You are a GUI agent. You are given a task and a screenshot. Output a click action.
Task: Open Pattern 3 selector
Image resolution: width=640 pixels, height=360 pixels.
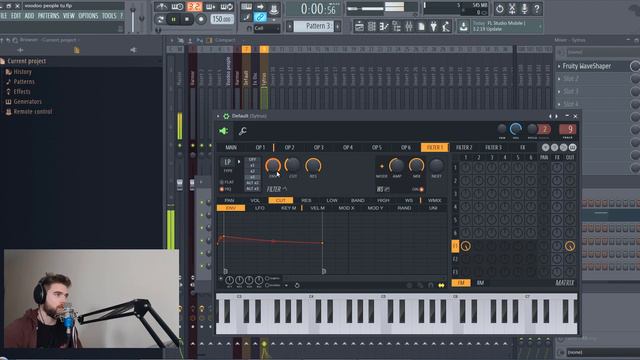[314, 27]
